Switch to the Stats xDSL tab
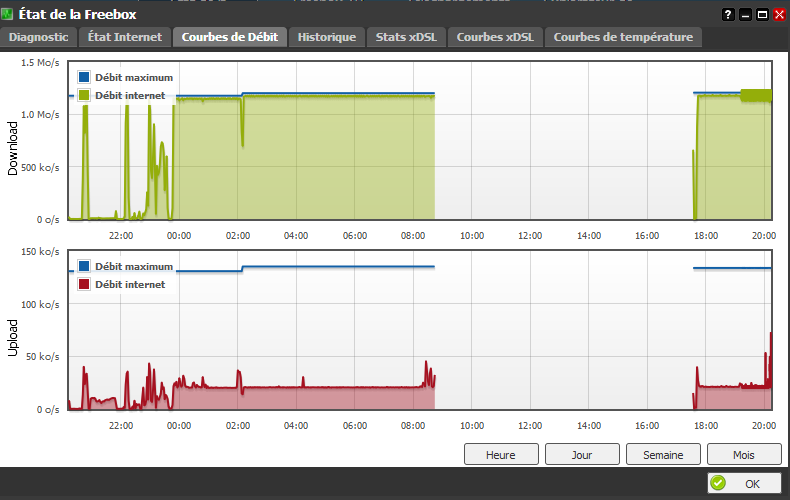The height and width of the screenshot is (500, 790). 406,37
